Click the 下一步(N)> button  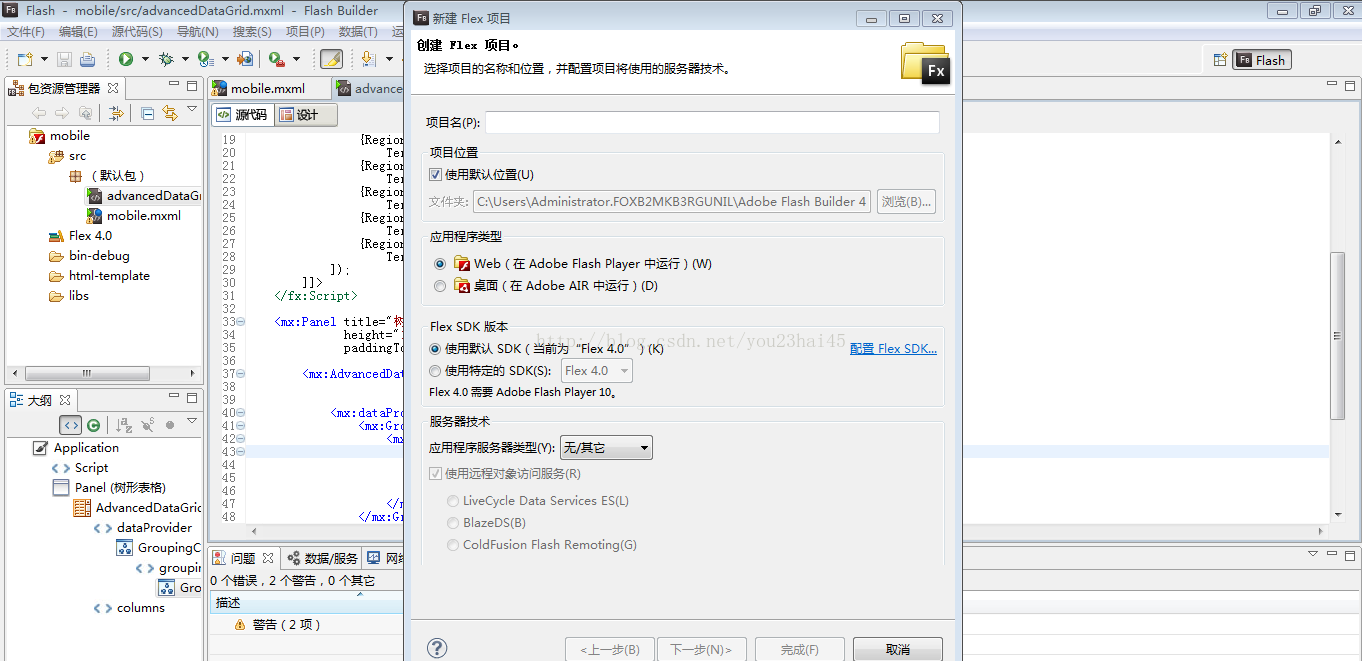coord(700,650)
